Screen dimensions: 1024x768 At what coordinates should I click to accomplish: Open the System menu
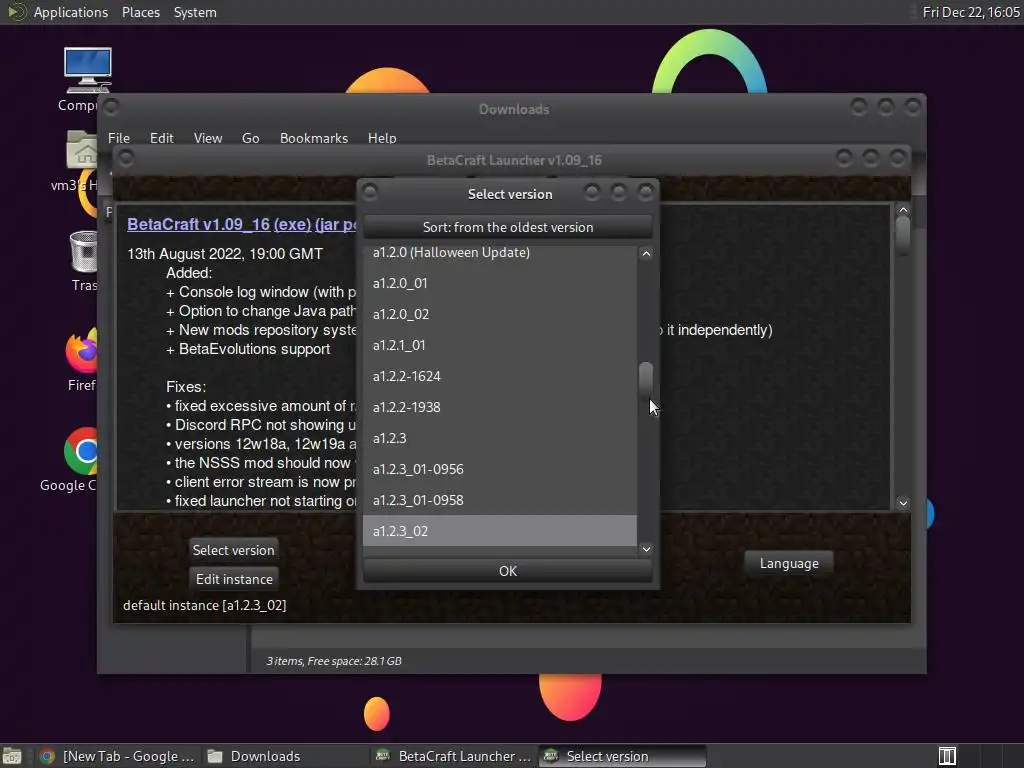[195, 12]
